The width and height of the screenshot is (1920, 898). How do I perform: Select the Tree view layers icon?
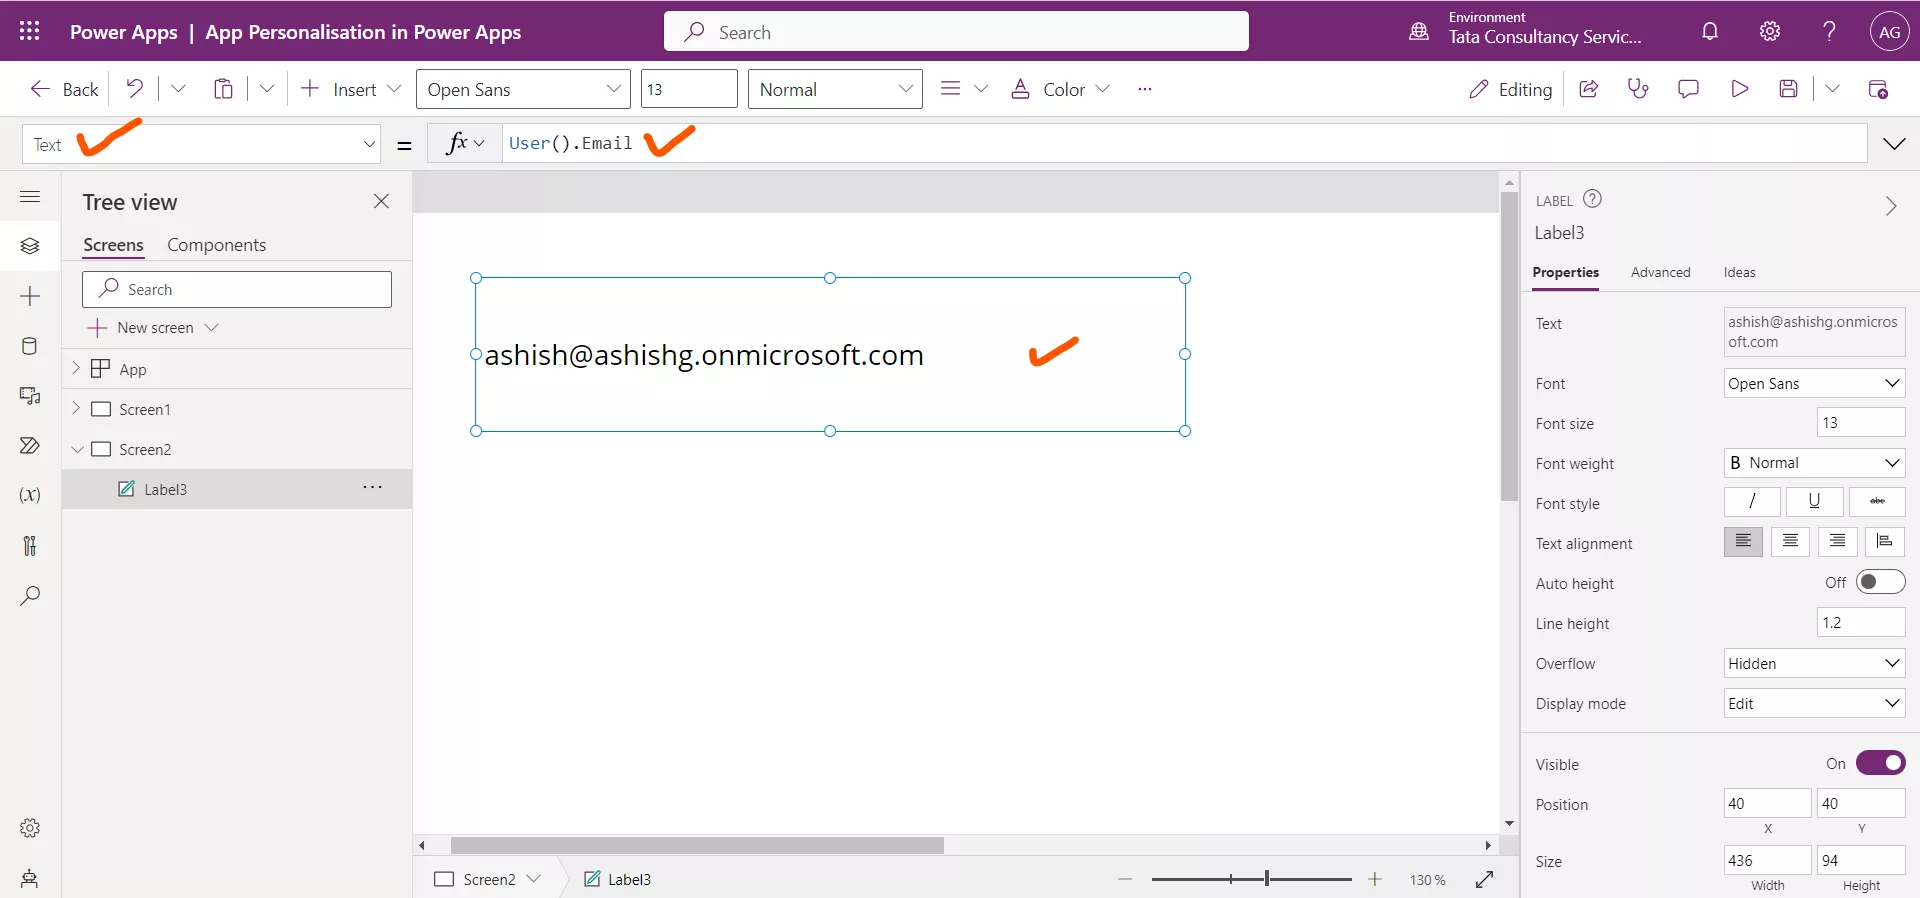30,246
